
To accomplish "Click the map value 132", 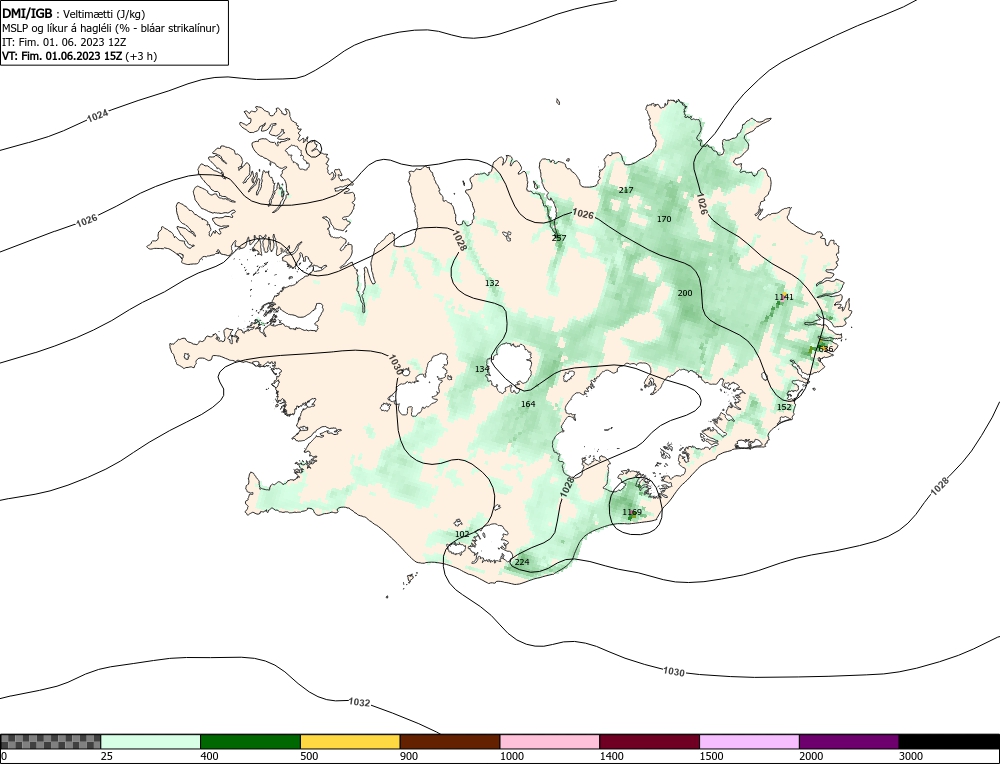I will coord(492,283).
